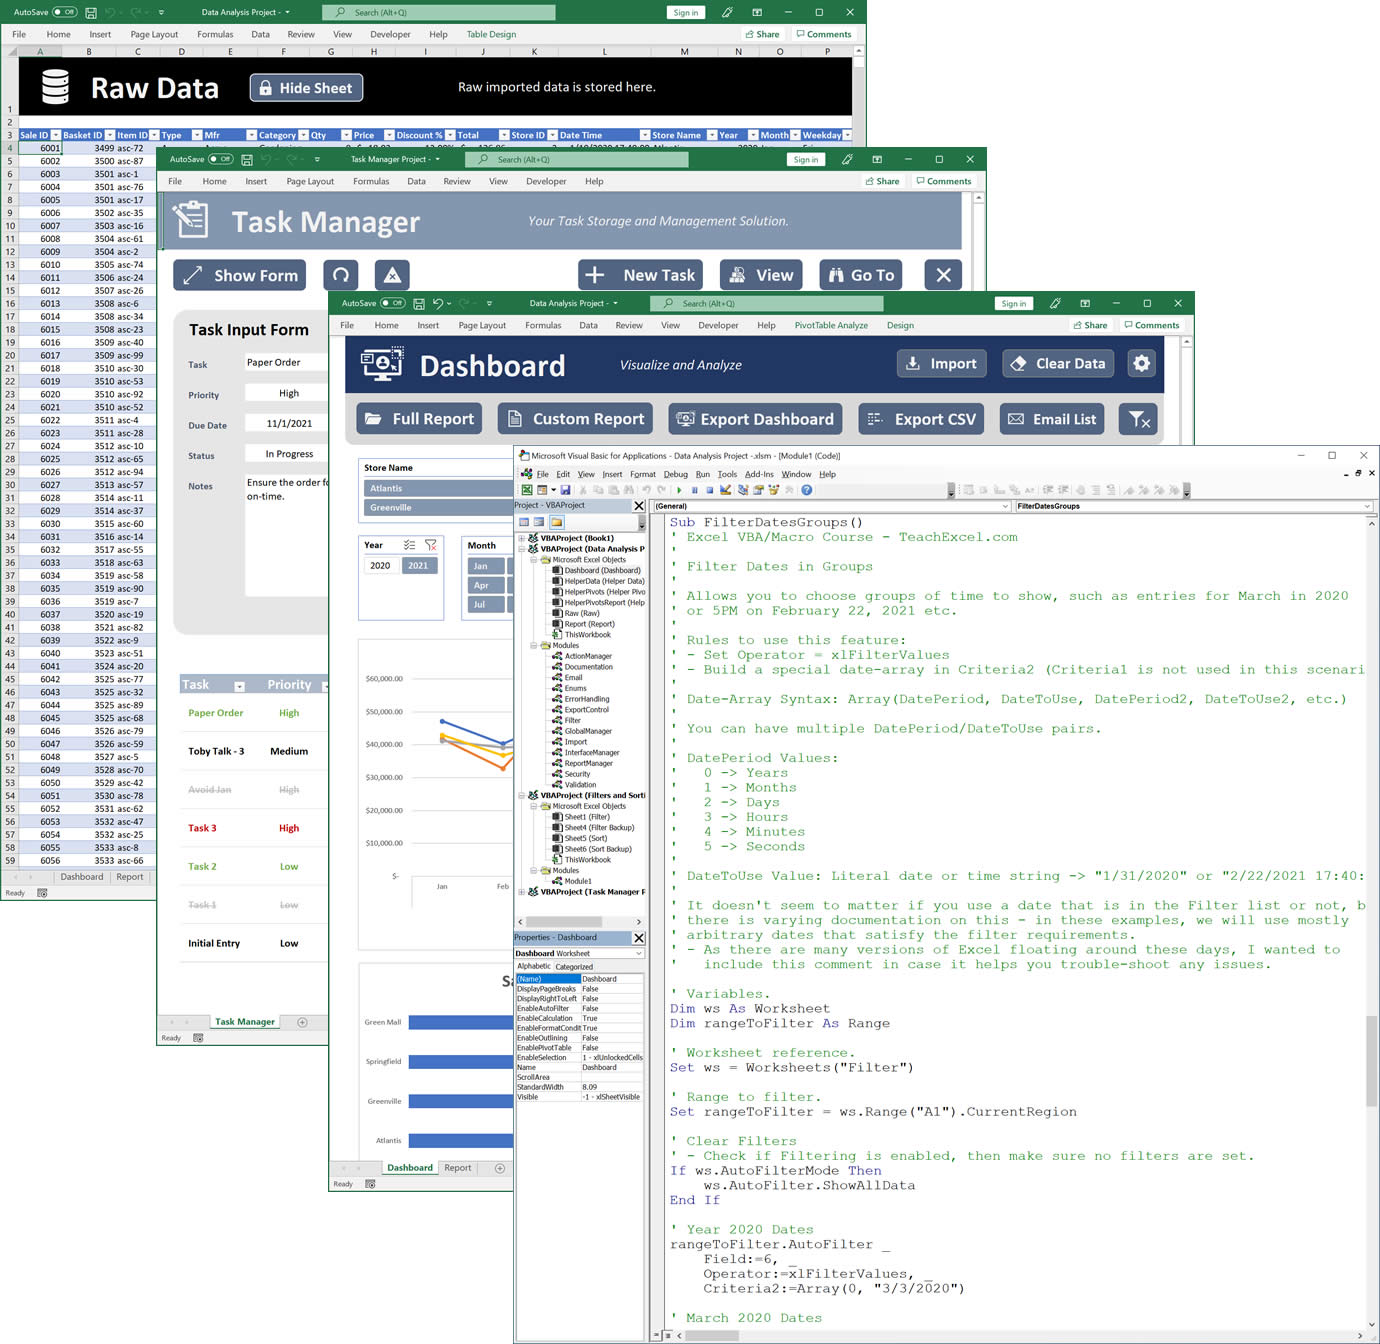This screenshot has width=1380, height=1344.
Task: Open the Dashboard settings gear
Action: 1141,364
